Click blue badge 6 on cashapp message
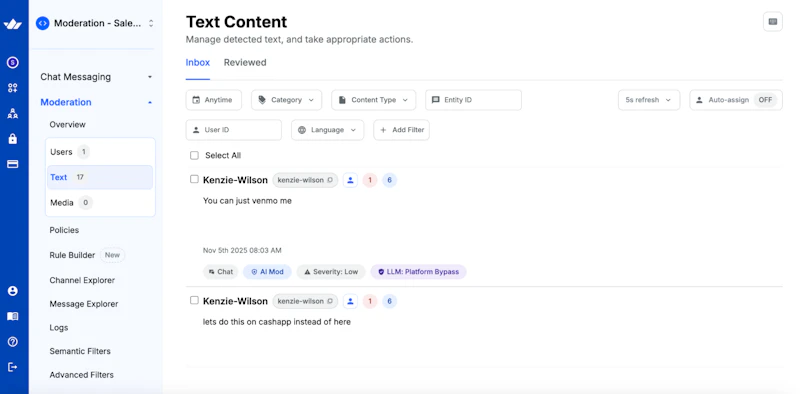 [389, 301]
